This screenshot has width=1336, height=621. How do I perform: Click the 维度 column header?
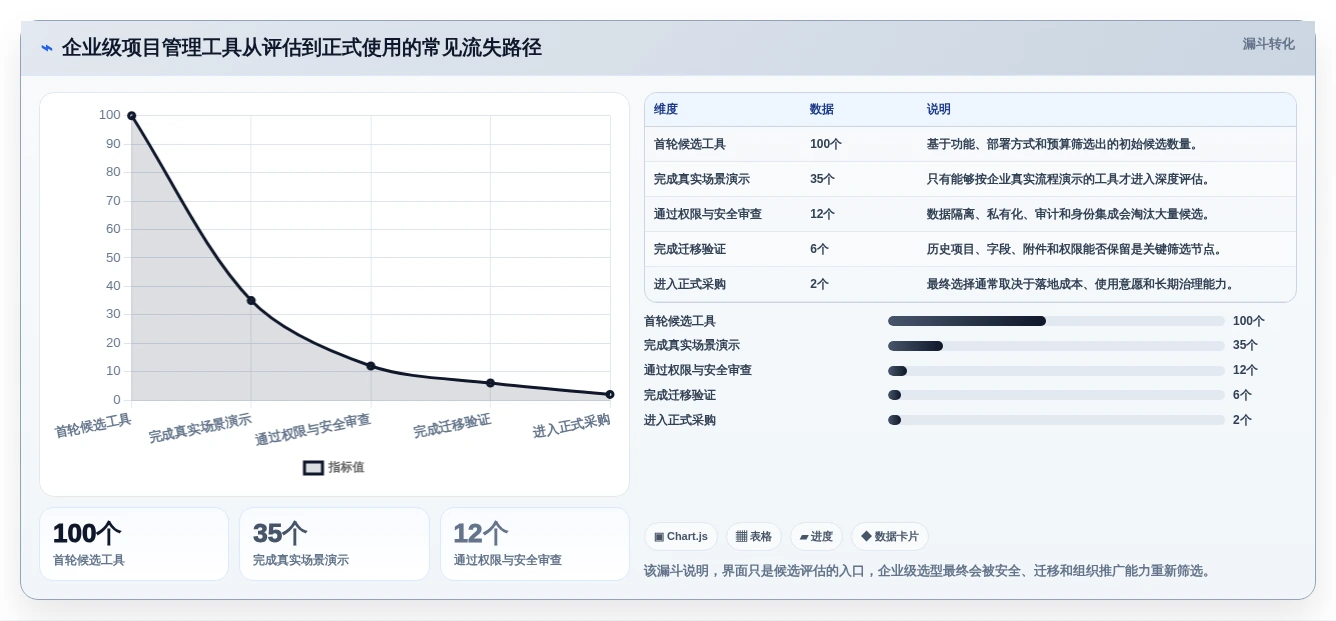tap(666, 109)
